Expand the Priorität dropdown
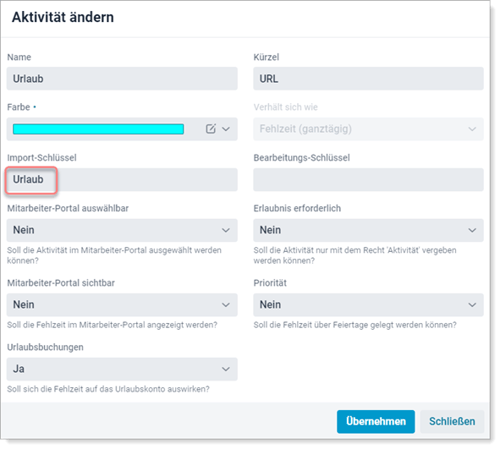 tap(368, 305)
